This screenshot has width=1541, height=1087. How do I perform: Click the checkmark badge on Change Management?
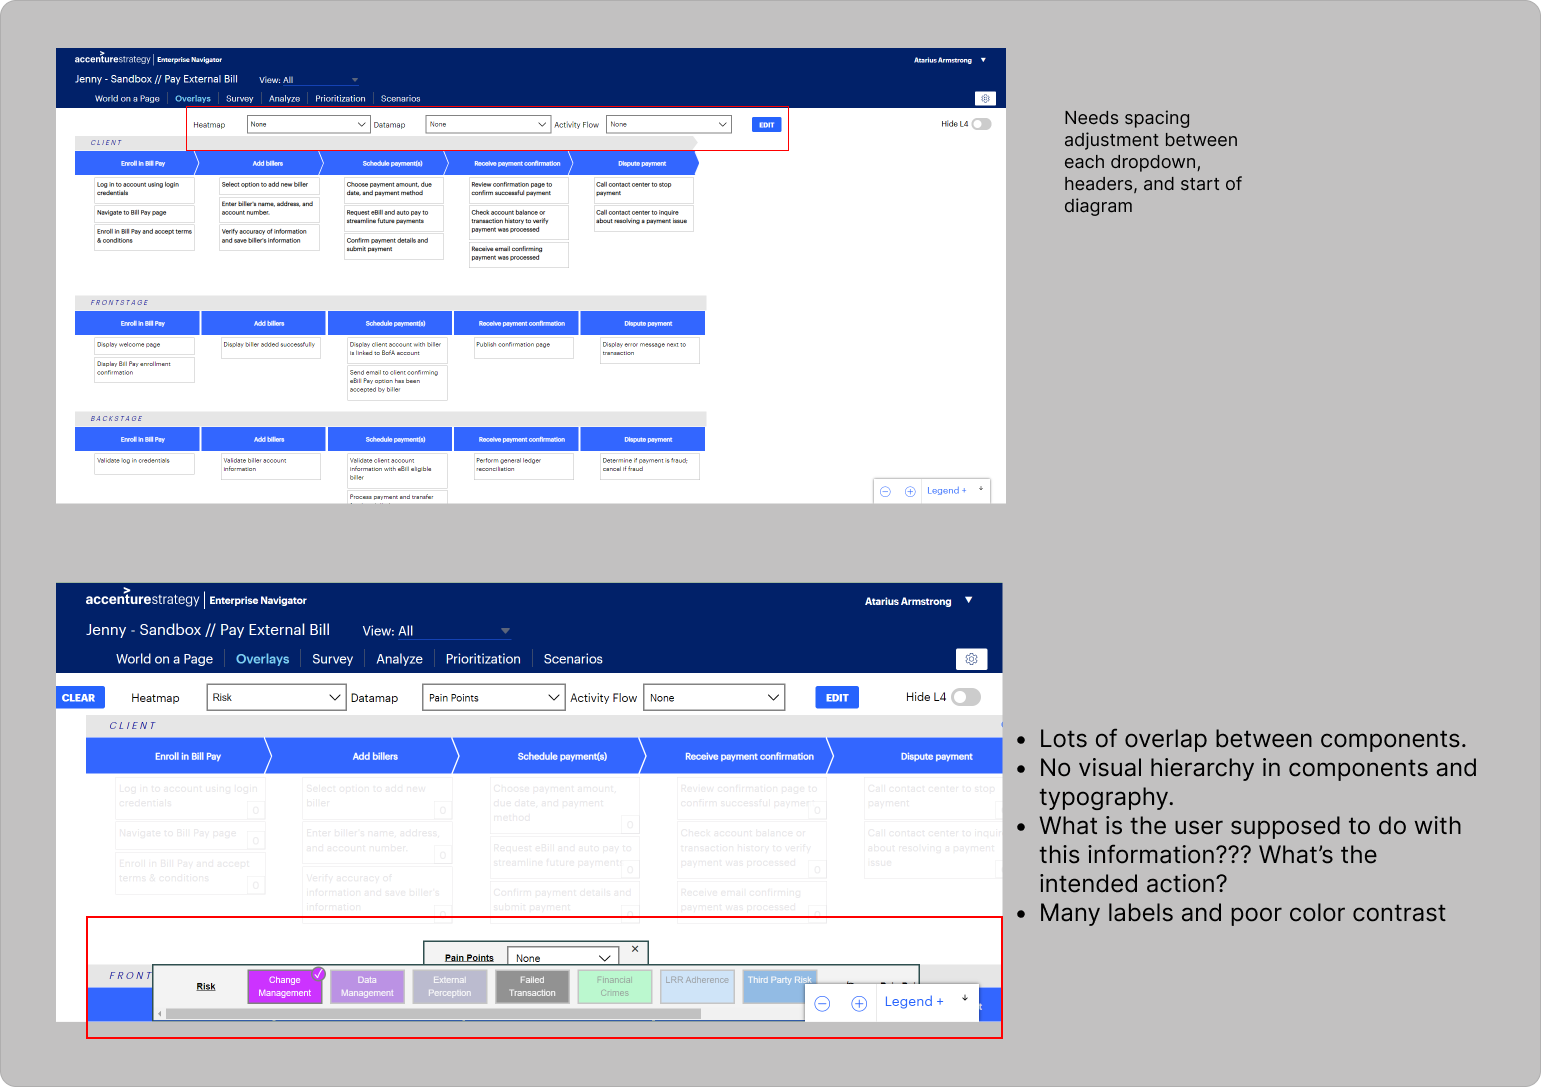(x=319, y=973)
